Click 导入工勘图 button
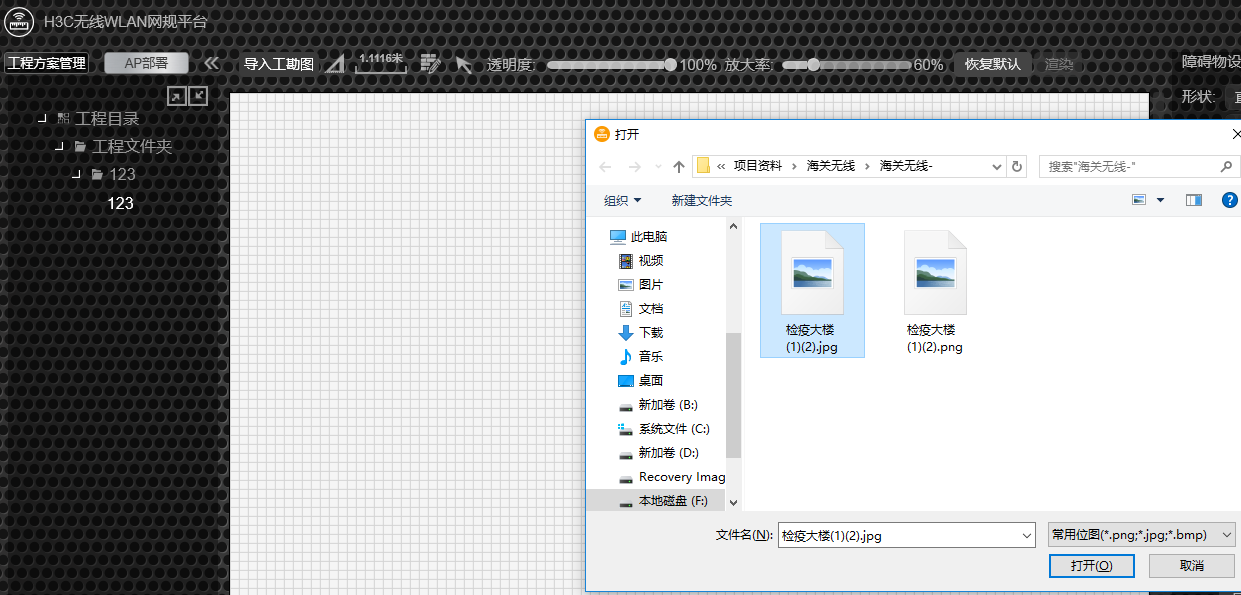The width and height of the screenshot is (1241, 595). (x=279, y=64)
